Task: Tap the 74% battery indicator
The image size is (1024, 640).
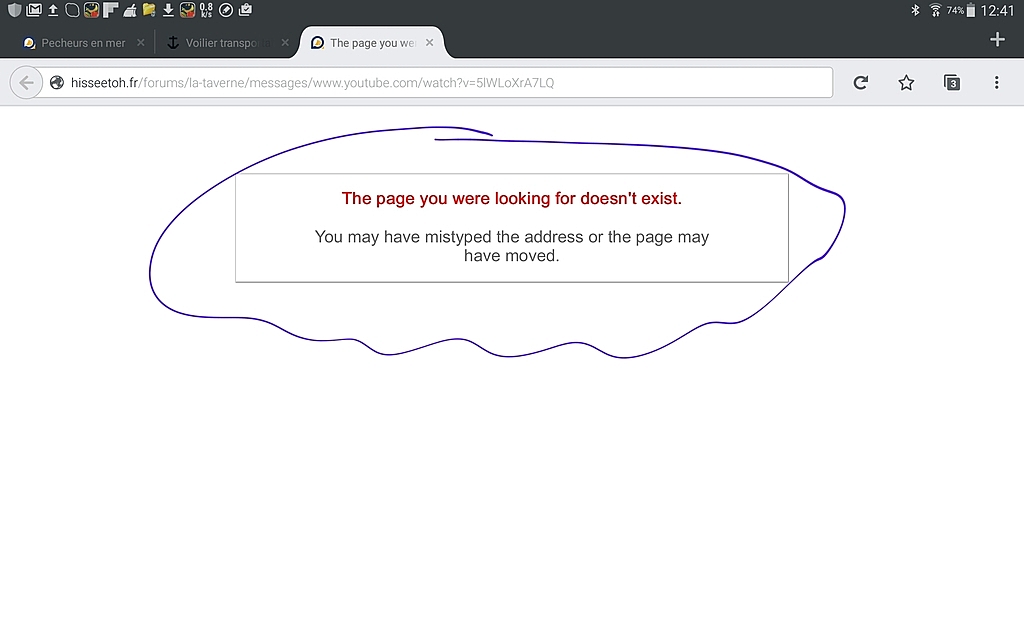Action: 961,10
